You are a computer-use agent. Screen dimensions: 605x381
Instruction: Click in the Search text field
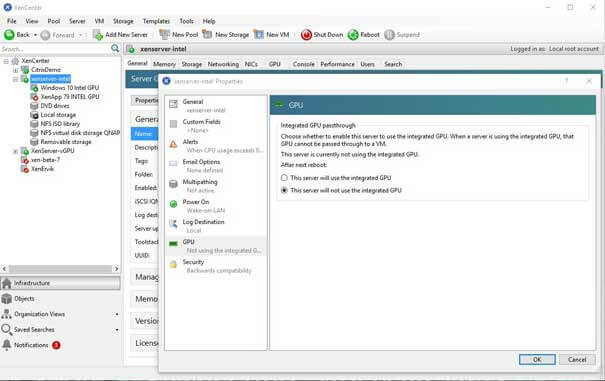coord(55,49)
